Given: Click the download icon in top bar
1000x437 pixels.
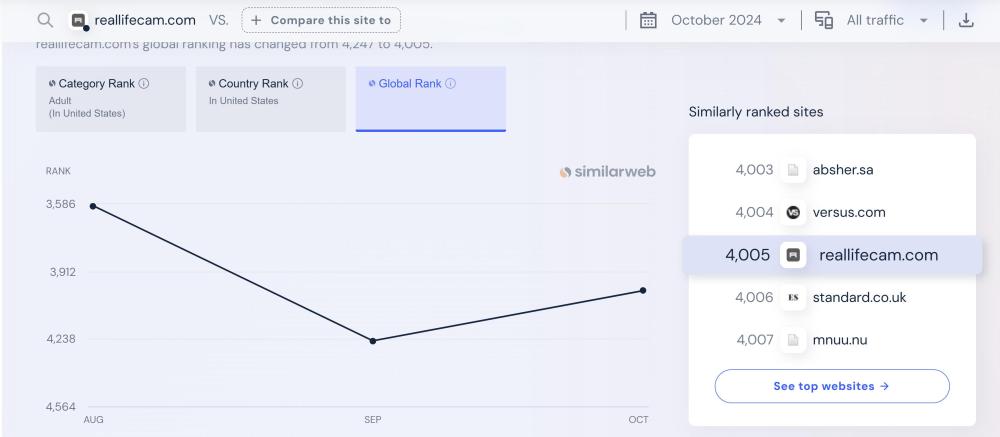Looking at the screenshot, I should [x=966, y=20].
